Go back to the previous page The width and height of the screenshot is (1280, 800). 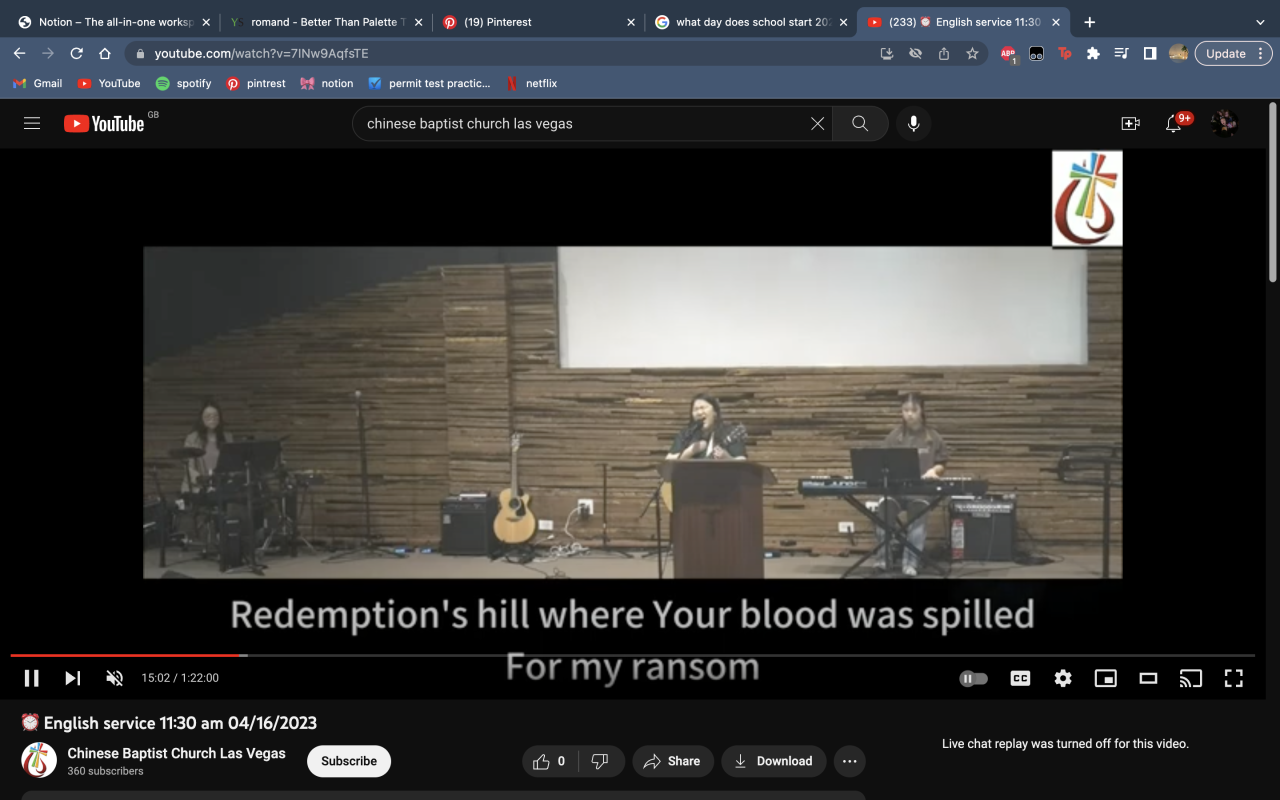pos(19,53)
